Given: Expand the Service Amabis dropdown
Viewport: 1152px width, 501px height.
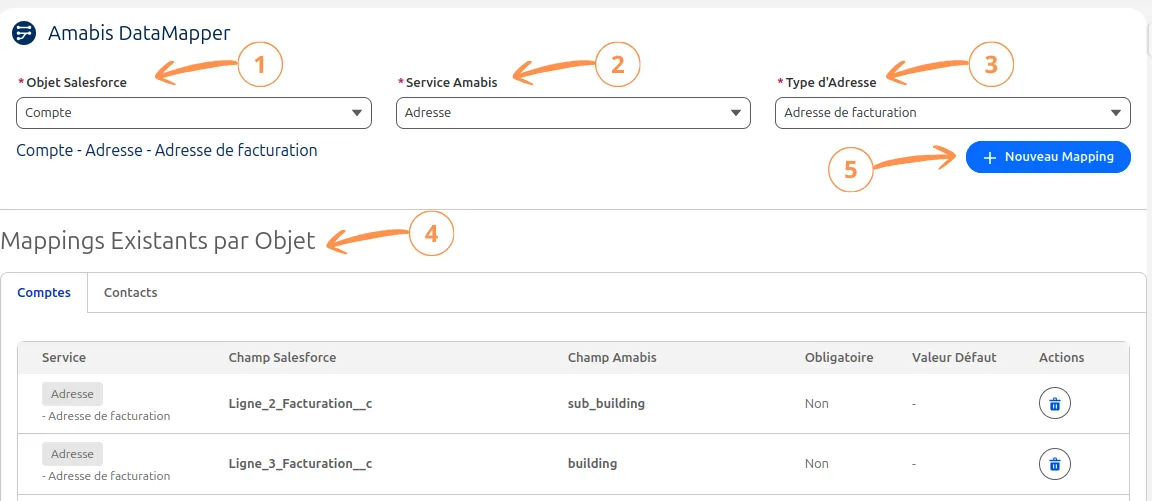Looking at the screenshot, I should [573, 113].
